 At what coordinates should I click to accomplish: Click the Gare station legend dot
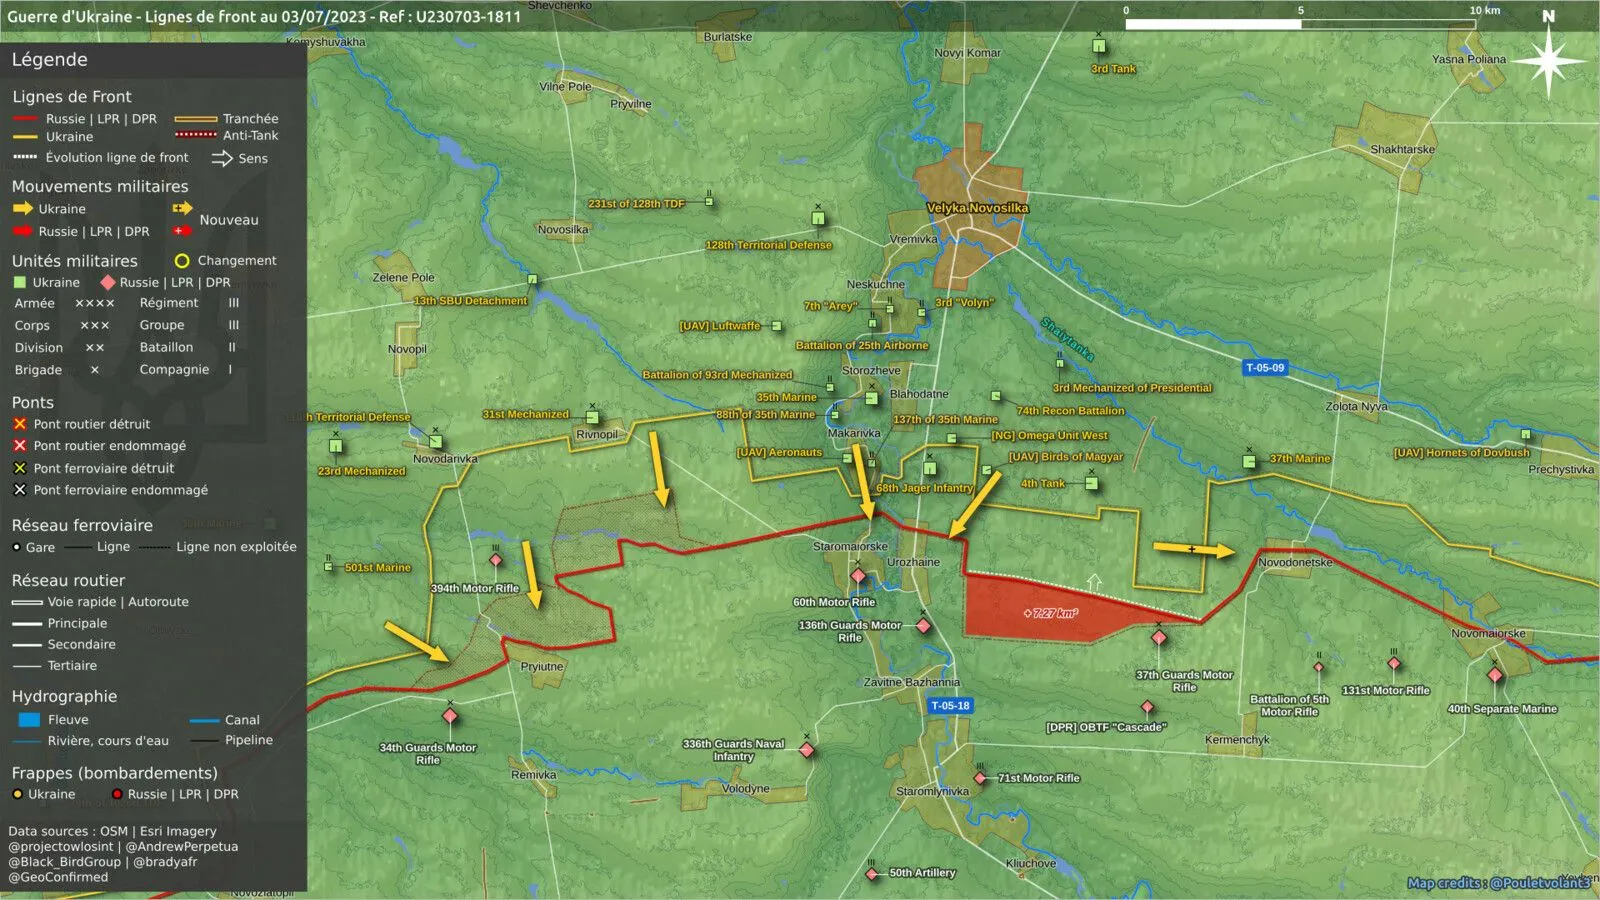16,547
